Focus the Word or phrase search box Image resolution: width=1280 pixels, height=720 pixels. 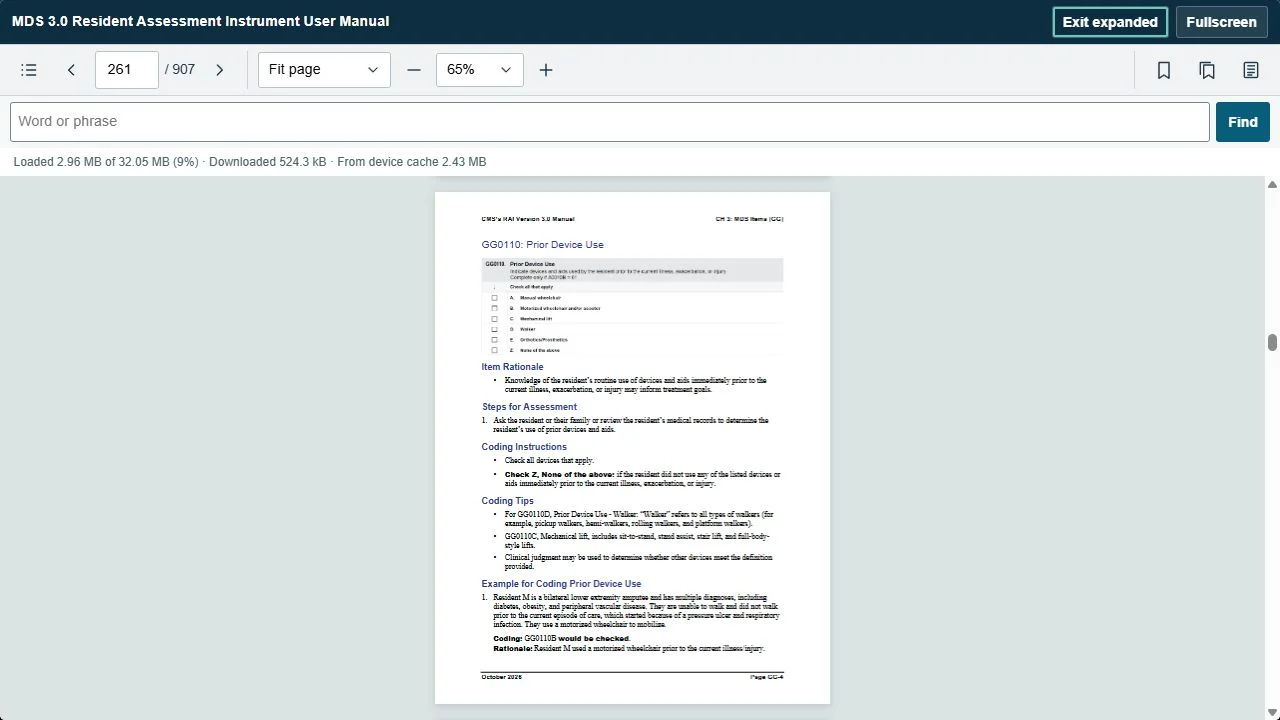(610, 122)
